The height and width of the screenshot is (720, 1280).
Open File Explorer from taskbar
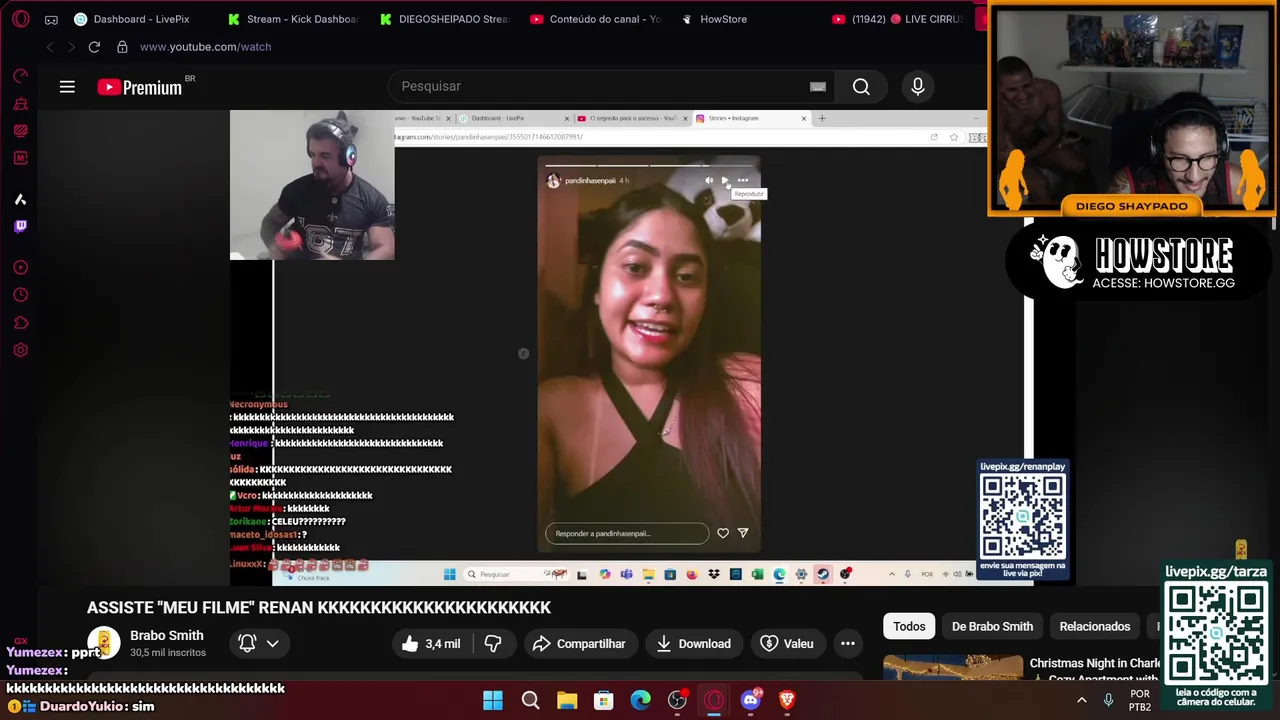[567, 701]
